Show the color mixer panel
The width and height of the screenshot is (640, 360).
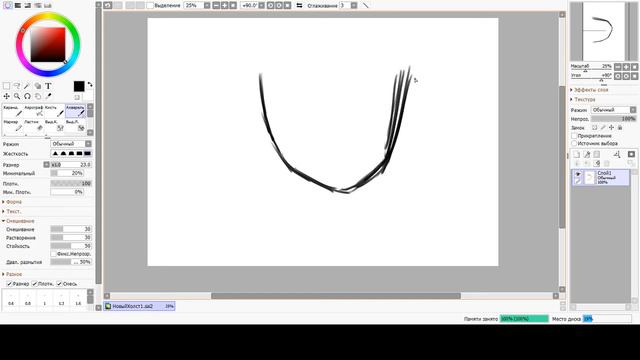38,5
